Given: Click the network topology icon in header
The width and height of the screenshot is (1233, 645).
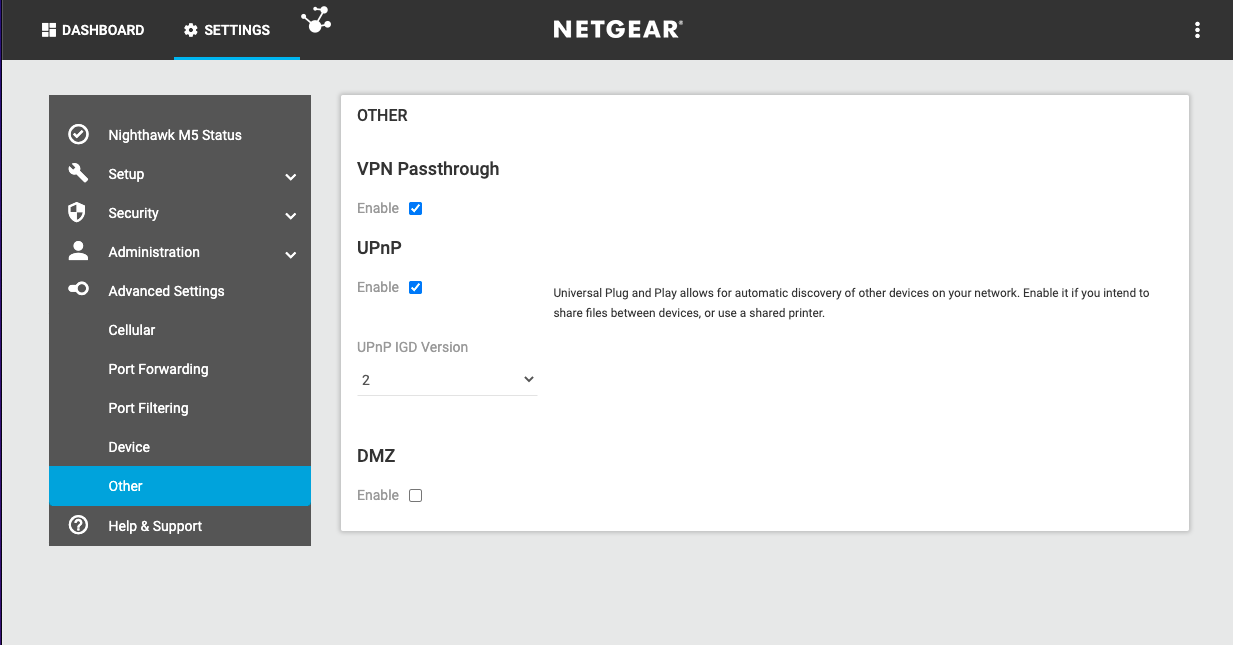Looking at the screenshot, I should click(x=317, y=19).
